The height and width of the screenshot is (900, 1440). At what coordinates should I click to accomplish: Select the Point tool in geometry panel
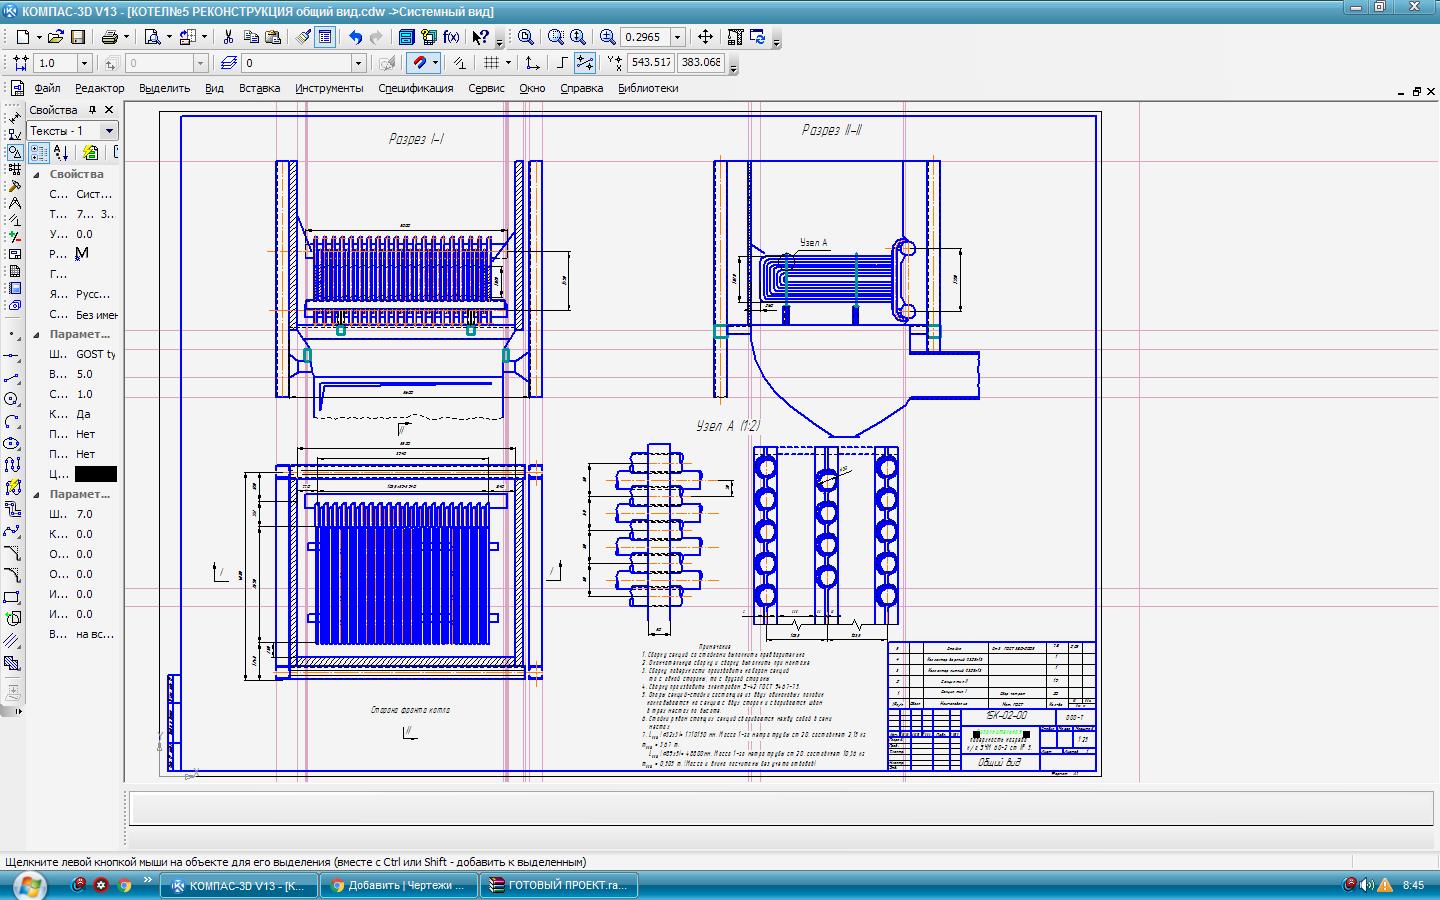[12, 334]
